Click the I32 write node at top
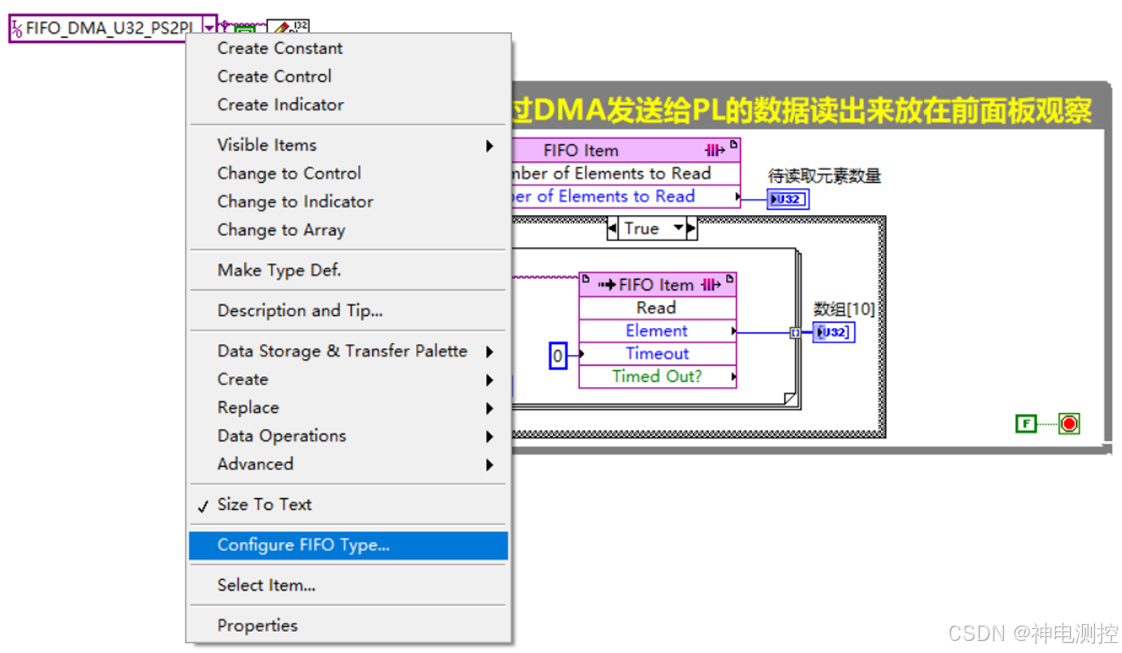This screenshot has height=653, width=1122. [288, 27]
